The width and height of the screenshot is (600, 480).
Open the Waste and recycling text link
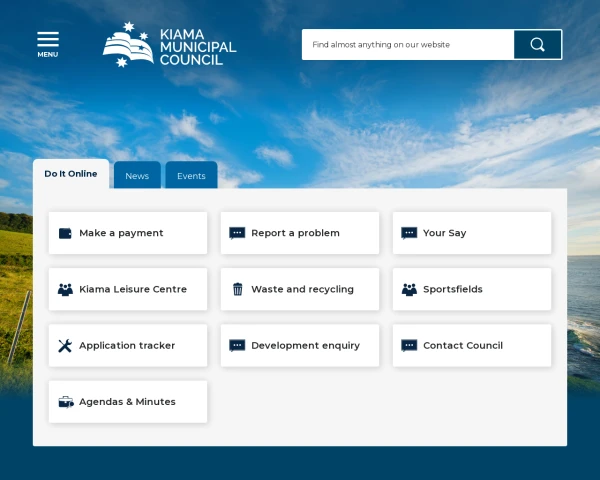pyautogui.click(x=302, y=289)
